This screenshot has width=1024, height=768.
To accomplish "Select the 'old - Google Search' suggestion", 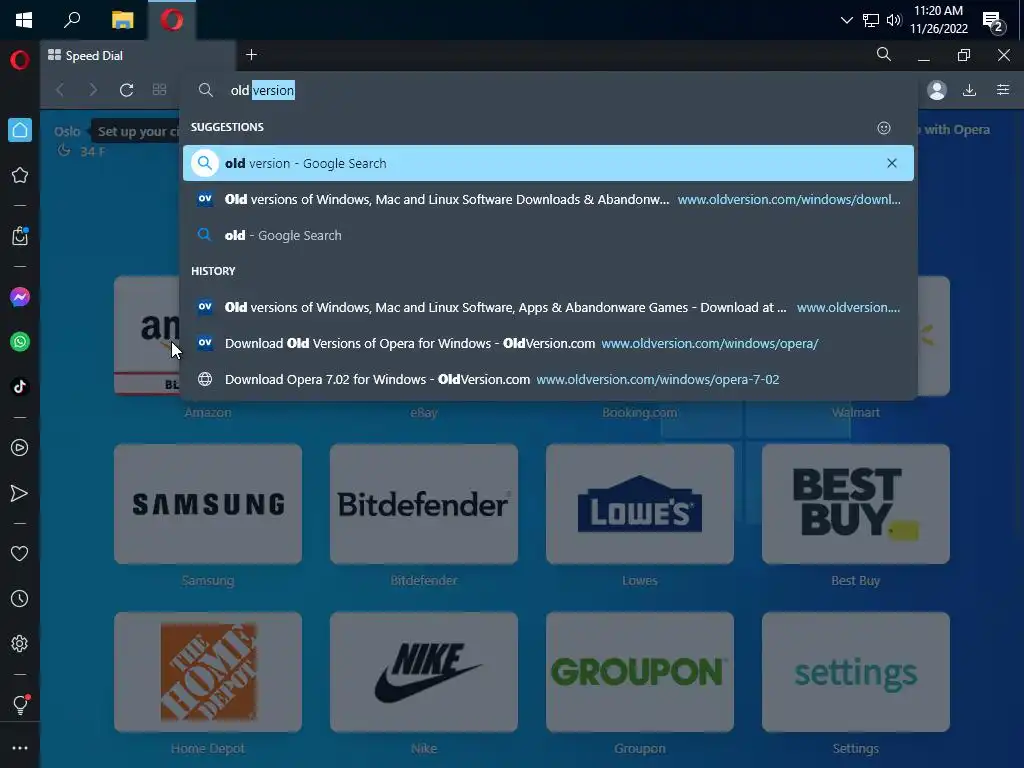I will click(548, 235).
